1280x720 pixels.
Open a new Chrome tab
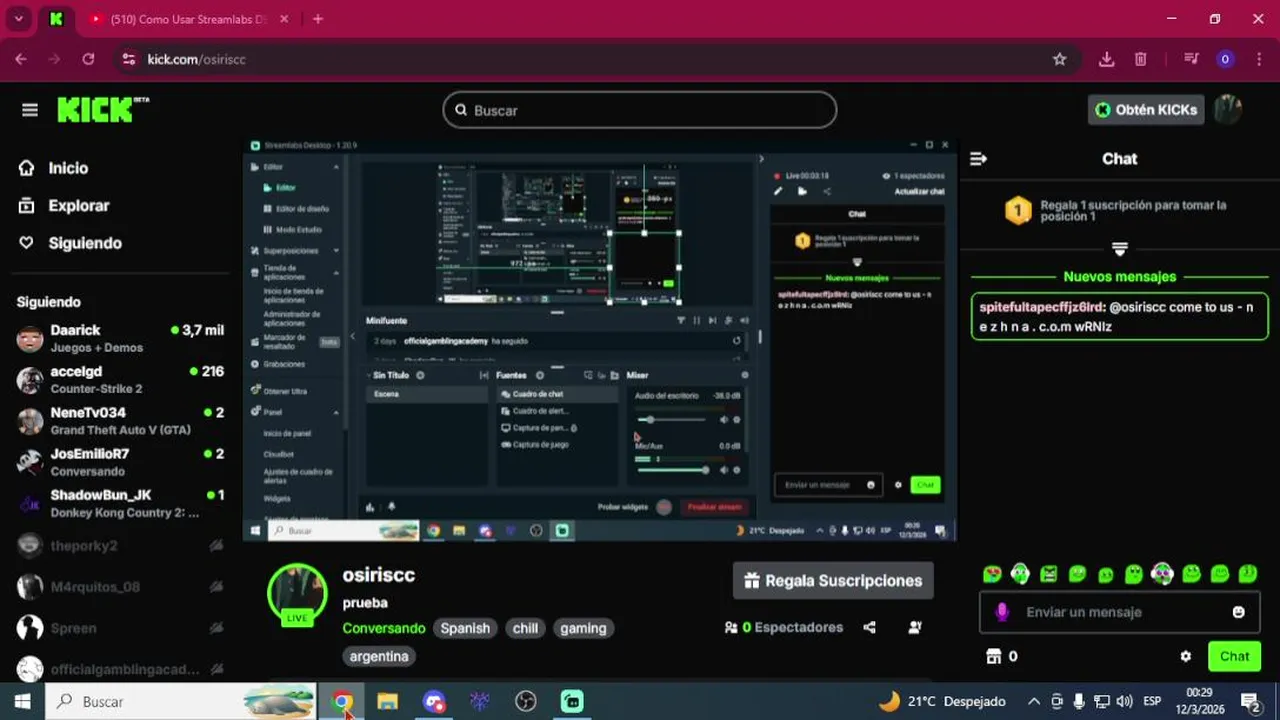pos(318,19)
